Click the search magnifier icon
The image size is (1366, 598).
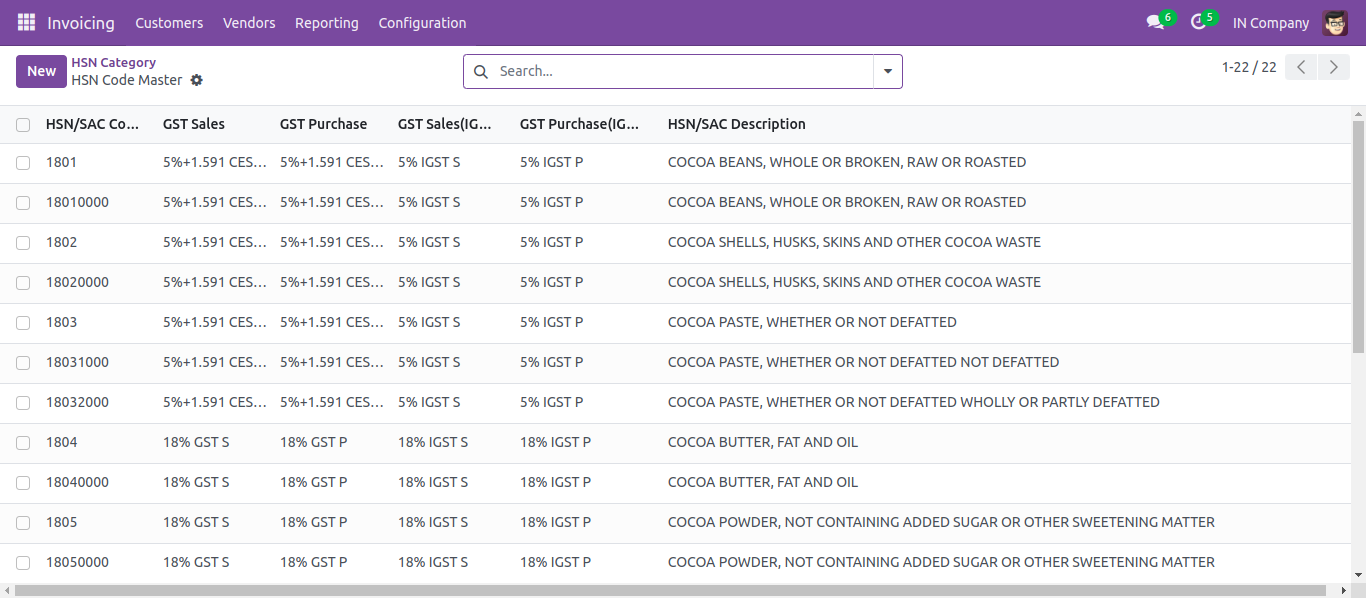(481, 71)
